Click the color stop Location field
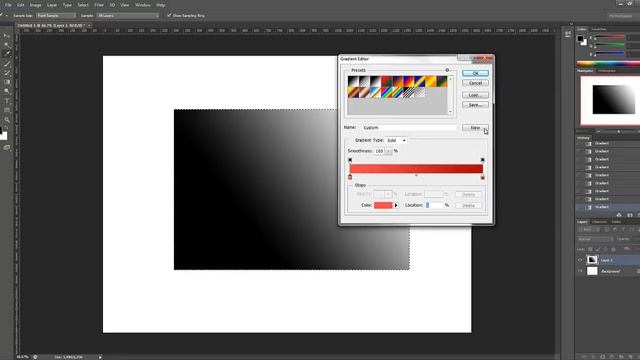Viewport: 640px width, 360px height. point(434,205)
